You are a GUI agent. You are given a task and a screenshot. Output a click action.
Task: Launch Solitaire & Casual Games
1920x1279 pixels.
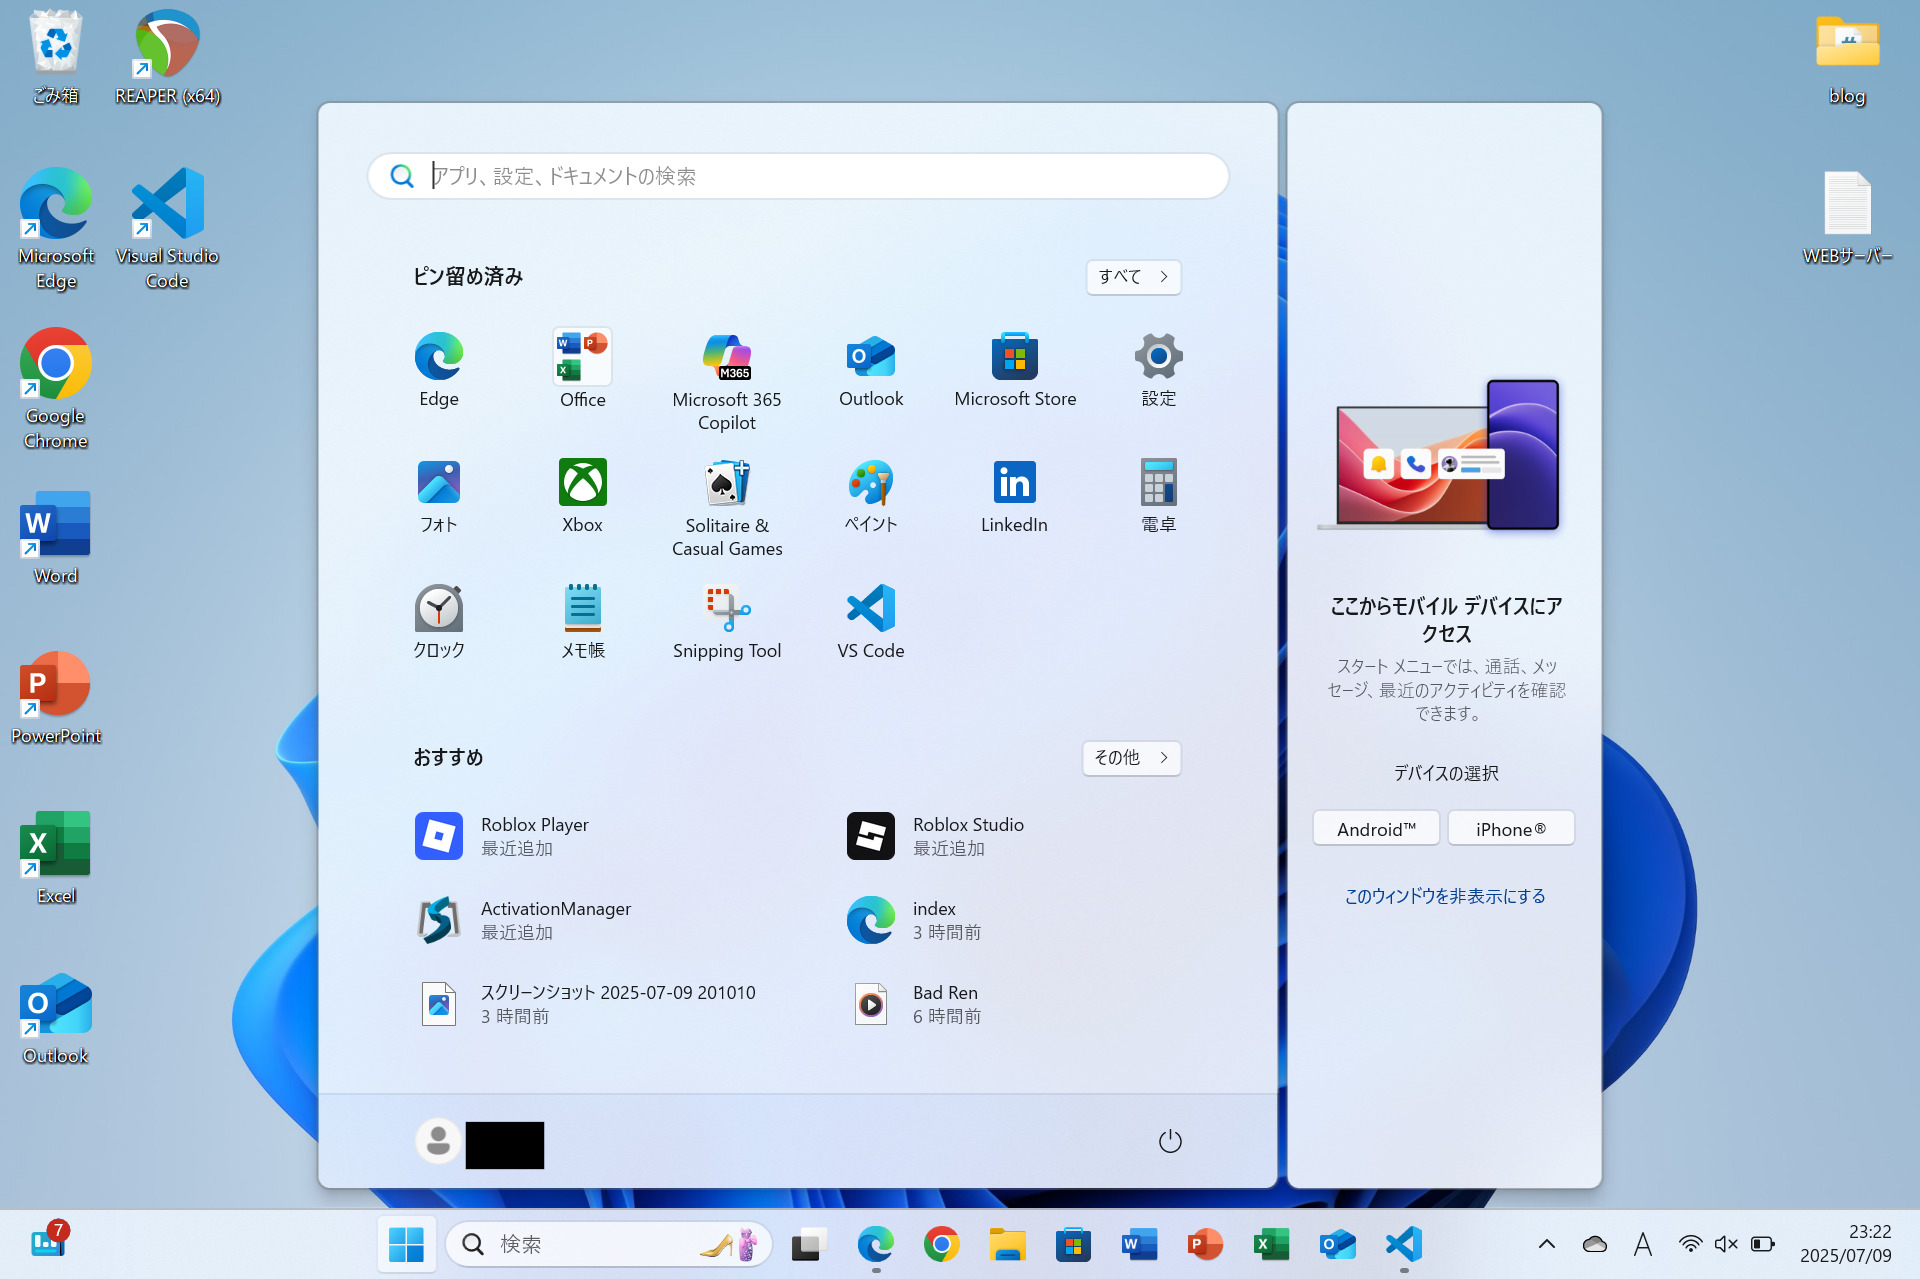pyautogui.click(x=727, y=506)
